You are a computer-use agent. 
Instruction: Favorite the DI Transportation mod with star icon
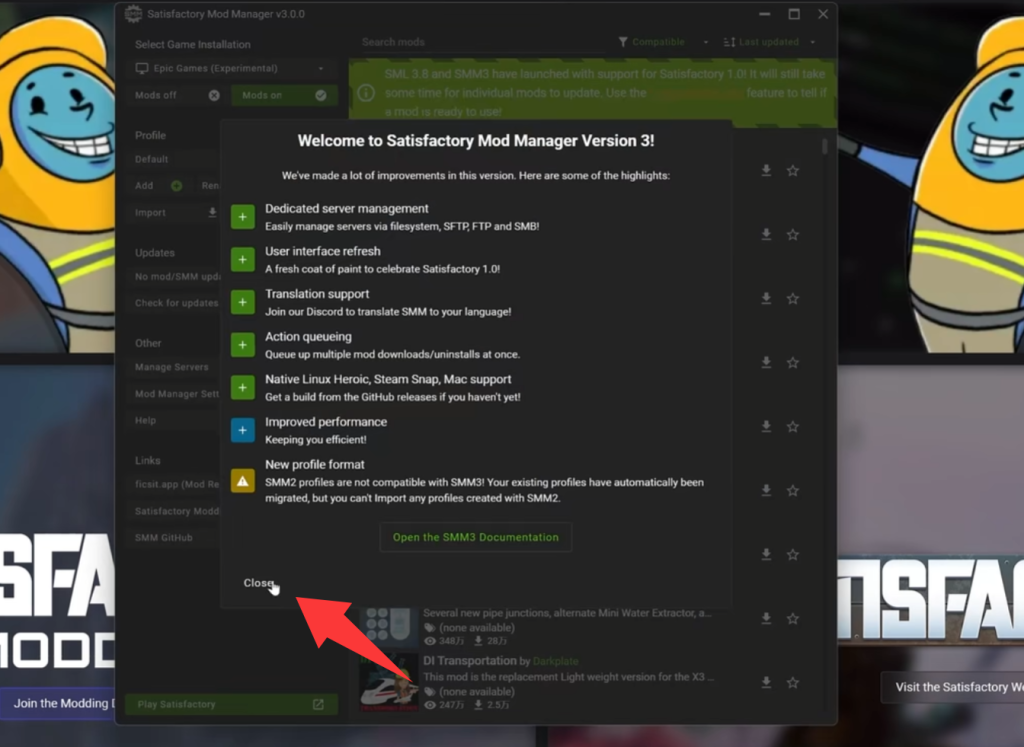point(792,682)
